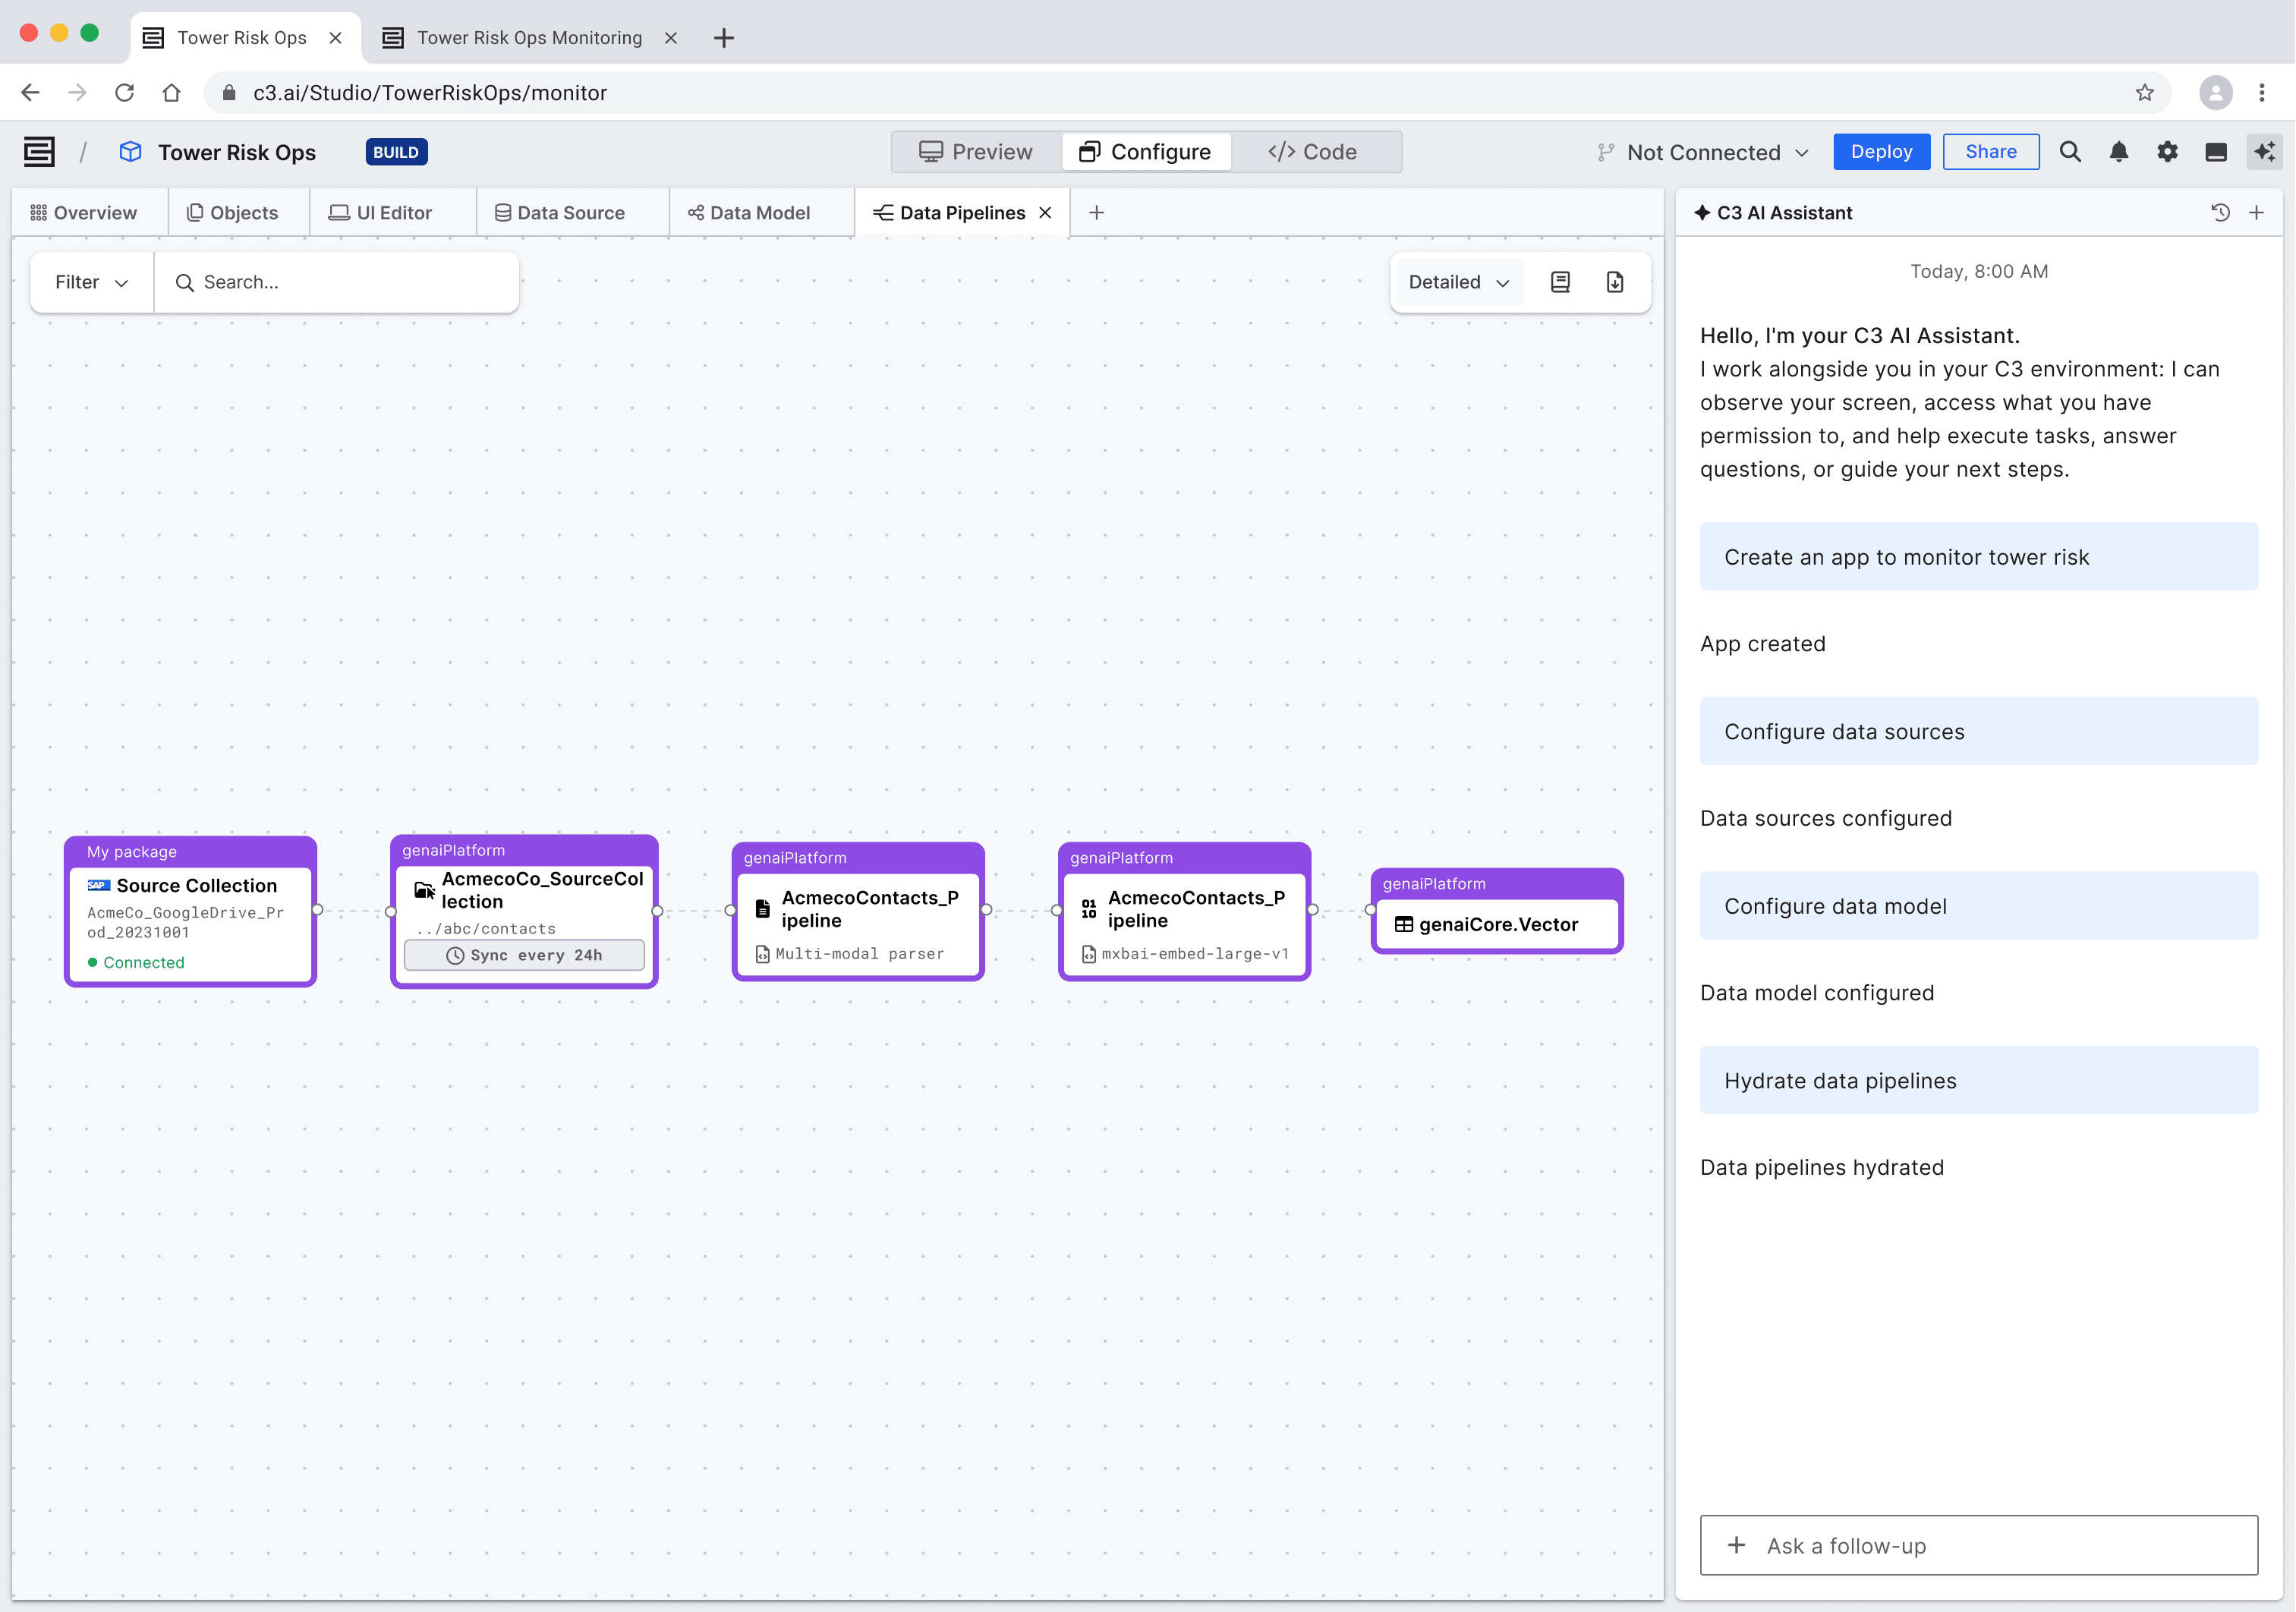Open the documentation book icon near Detailed
The image size is (2296, 1612).
[x=1560, y=282]
